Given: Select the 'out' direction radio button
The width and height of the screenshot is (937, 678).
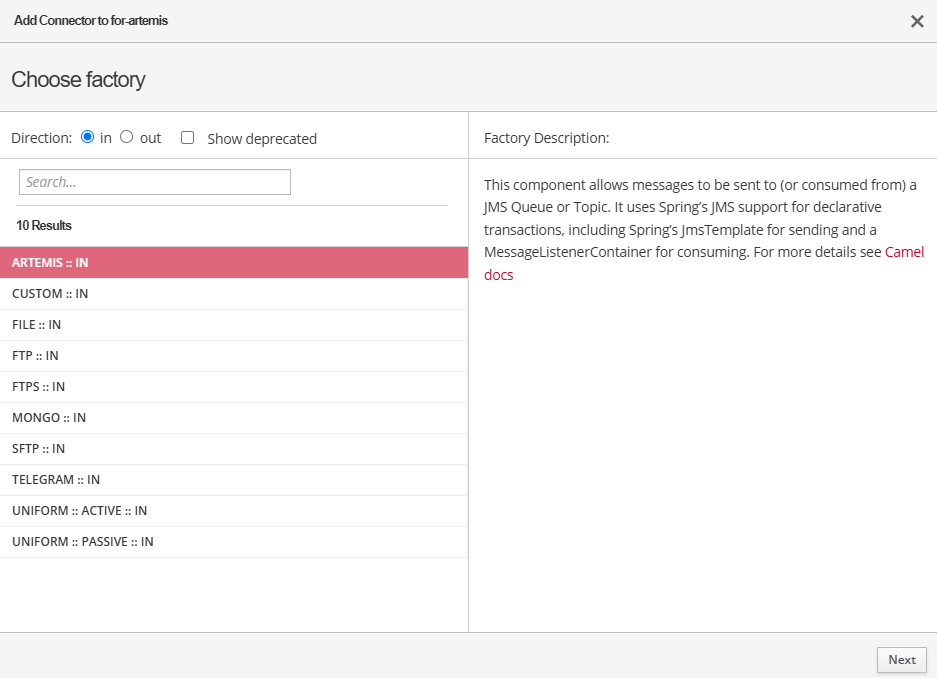Looking at the screenshot, I should click(x=127, y=137).
